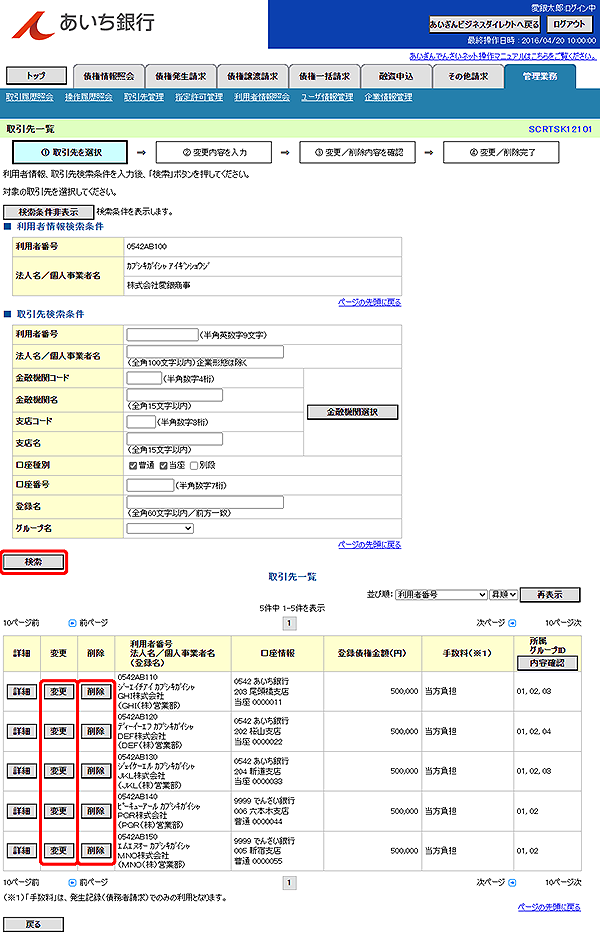
Task: Open the 債権一括請求 tab
Action: [324, 76]
